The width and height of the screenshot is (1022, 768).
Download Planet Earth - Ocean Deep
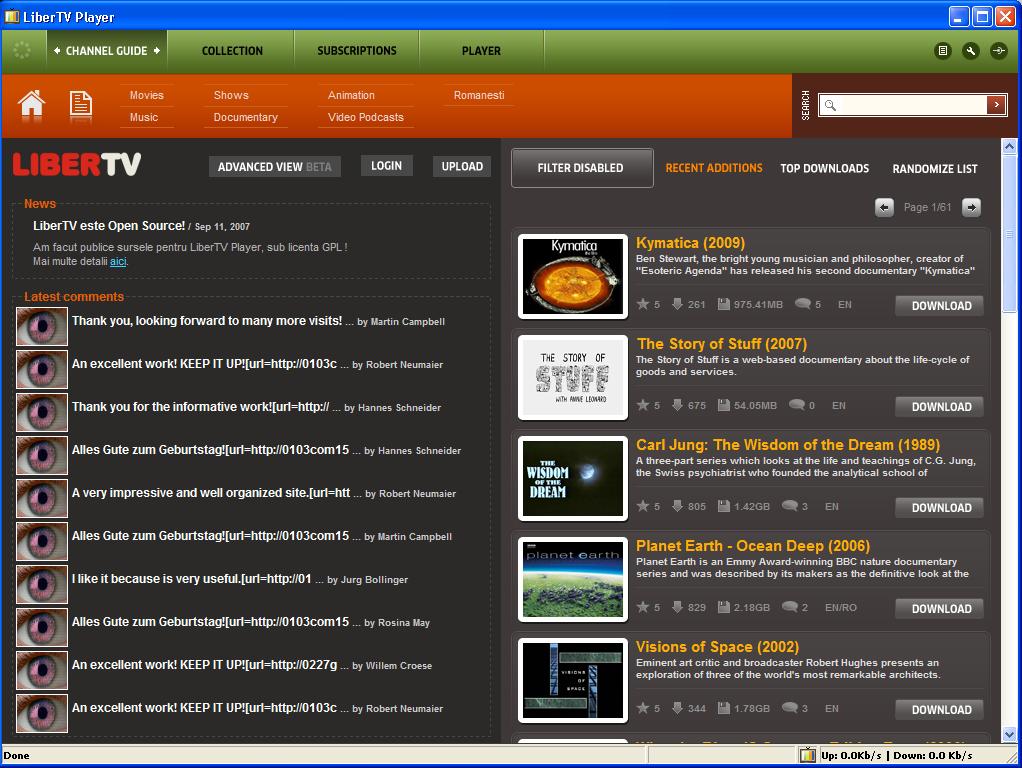(941, 609)
